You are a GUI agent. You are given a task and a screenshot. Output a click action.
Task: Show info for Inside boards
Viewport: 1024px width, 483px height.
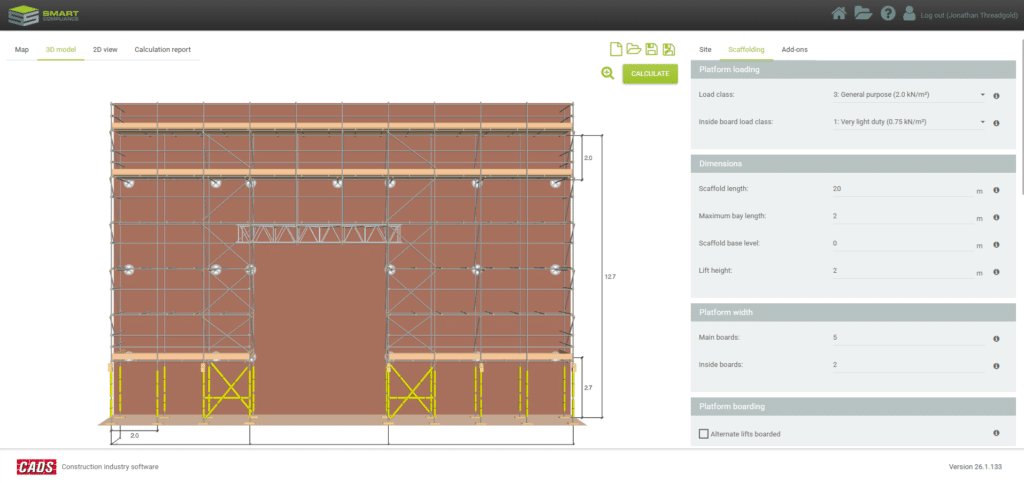[997, 366]
